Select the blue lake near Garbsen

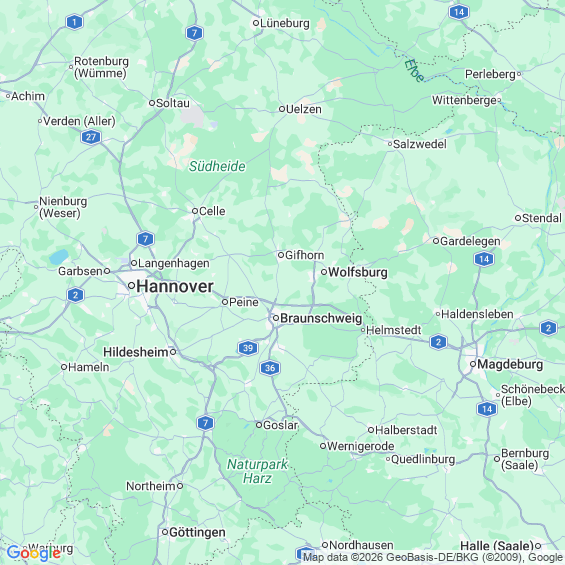59,257
